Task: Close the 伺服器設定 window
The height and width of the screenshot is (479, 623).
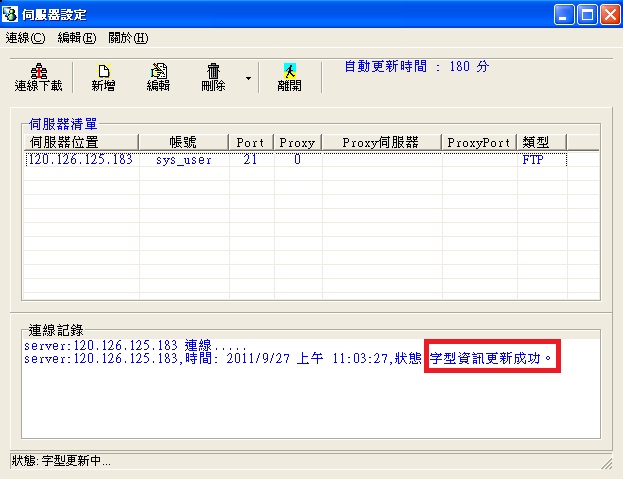Action: pyautogui.click(x=610, y=15)
